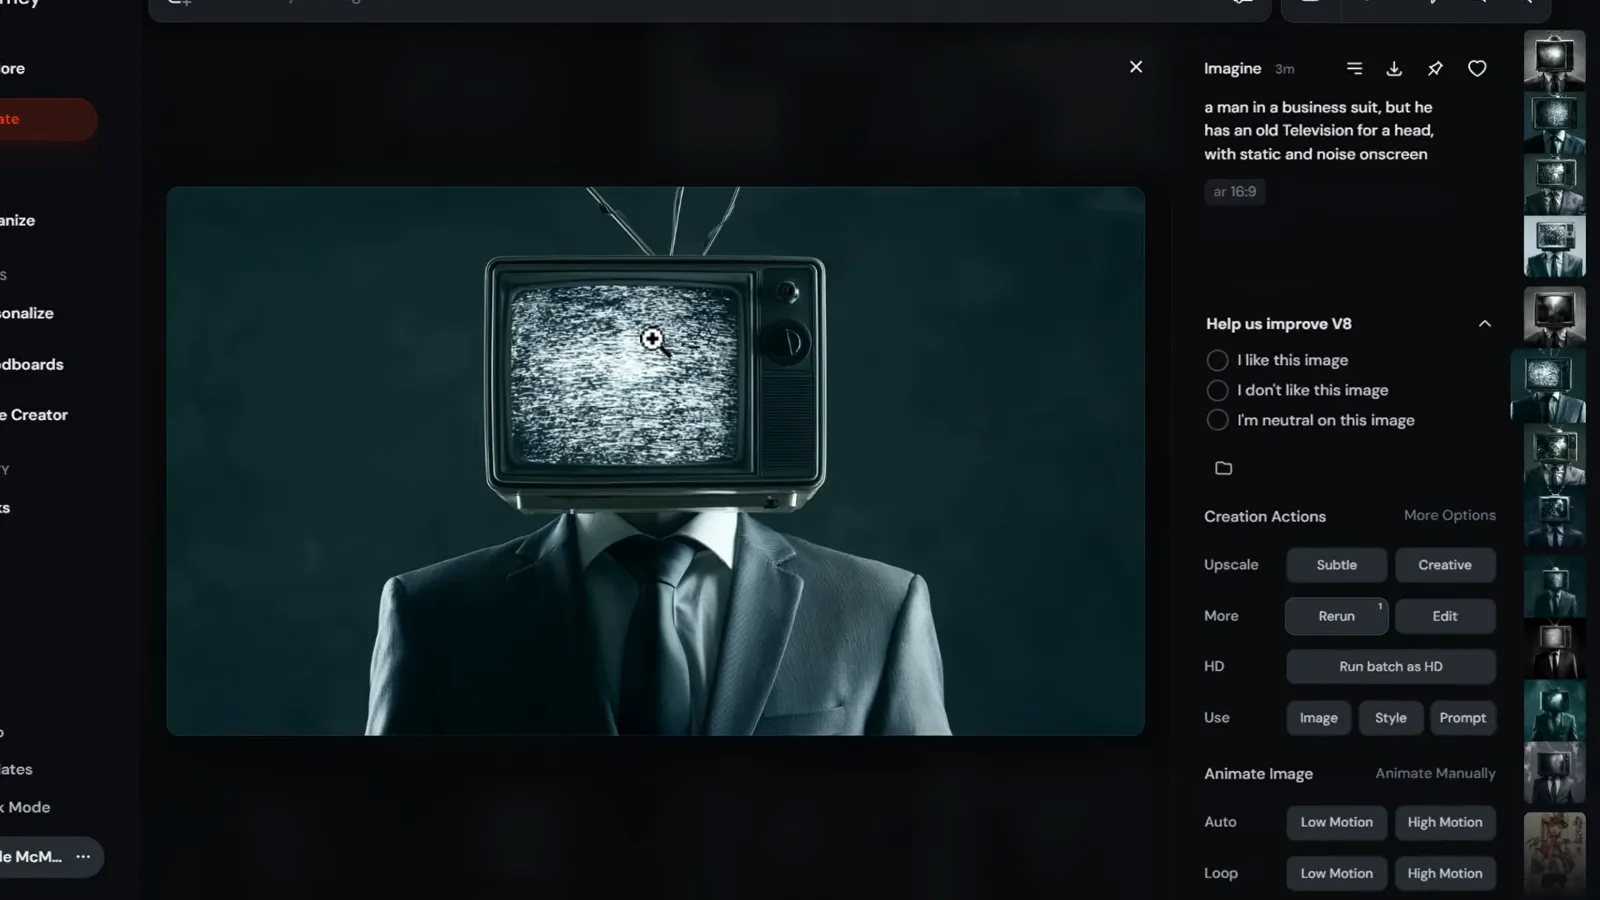
Task: Like the image with the heart icon
Action: pyautogui.click(x=1477, y=68)
